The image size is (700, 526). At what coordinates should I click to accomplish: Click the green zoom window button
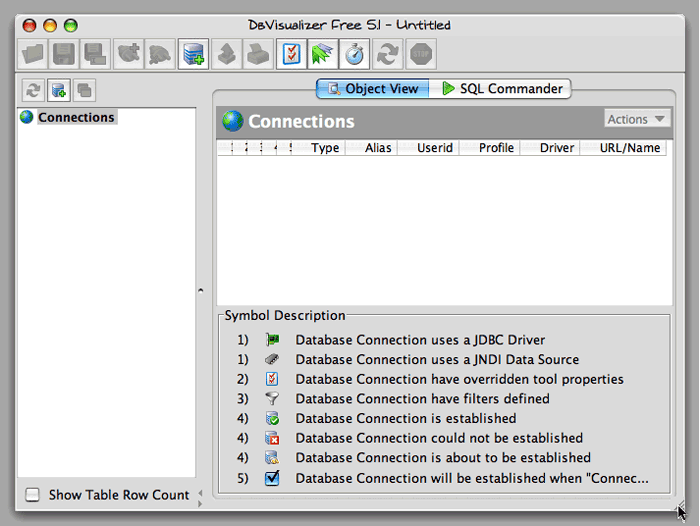point(71,25)
